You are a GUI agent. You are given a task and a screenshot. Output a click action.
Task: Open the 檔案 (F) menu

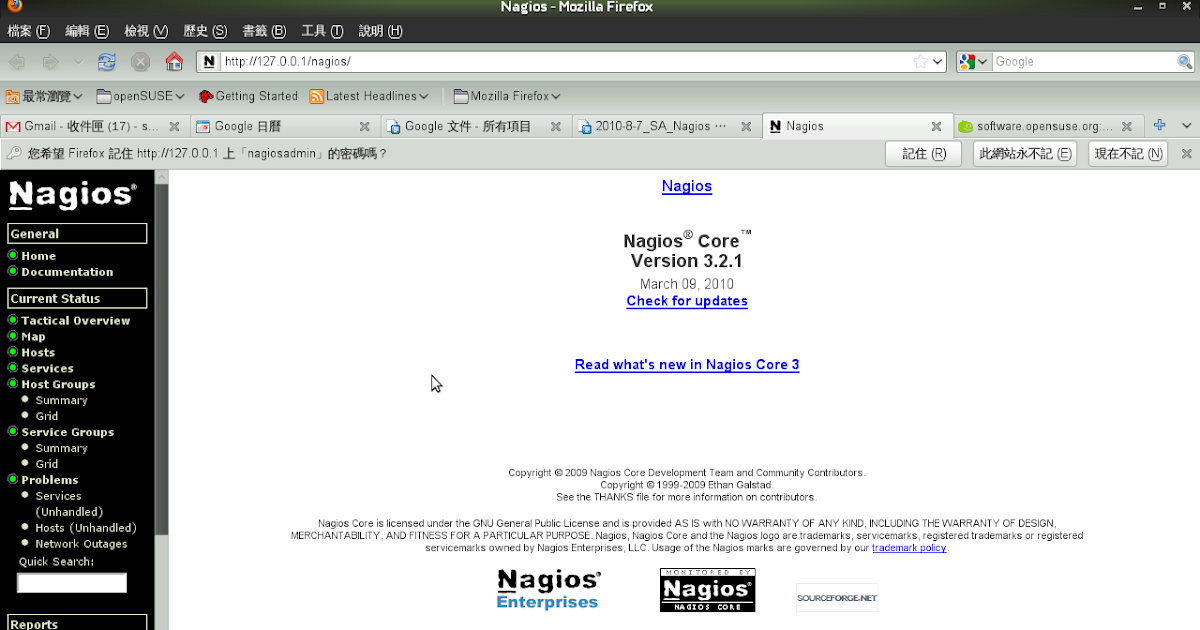coord(29,31)
